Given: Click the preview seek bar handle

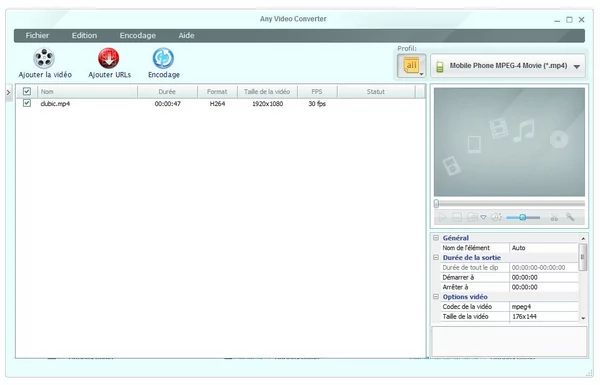Looking at the screenshot, I should click(436, 203).
